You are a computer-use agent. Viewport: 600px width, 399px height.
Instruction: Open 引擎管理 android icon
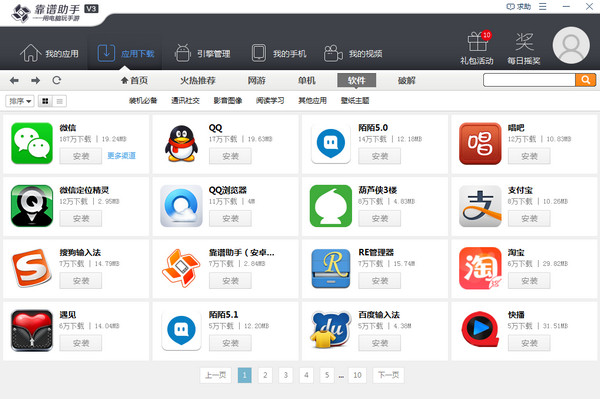[183, 53]
